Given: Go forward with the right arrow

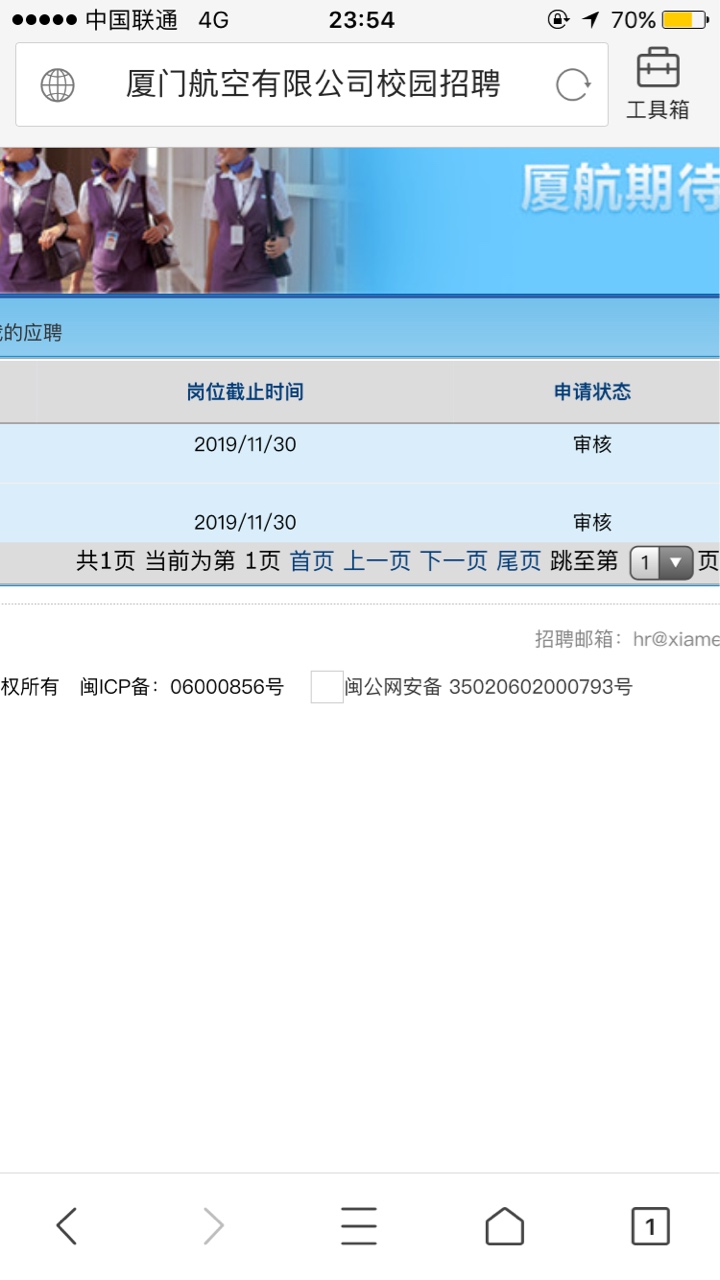Looking at the screenshot, I should [213, 1226].
